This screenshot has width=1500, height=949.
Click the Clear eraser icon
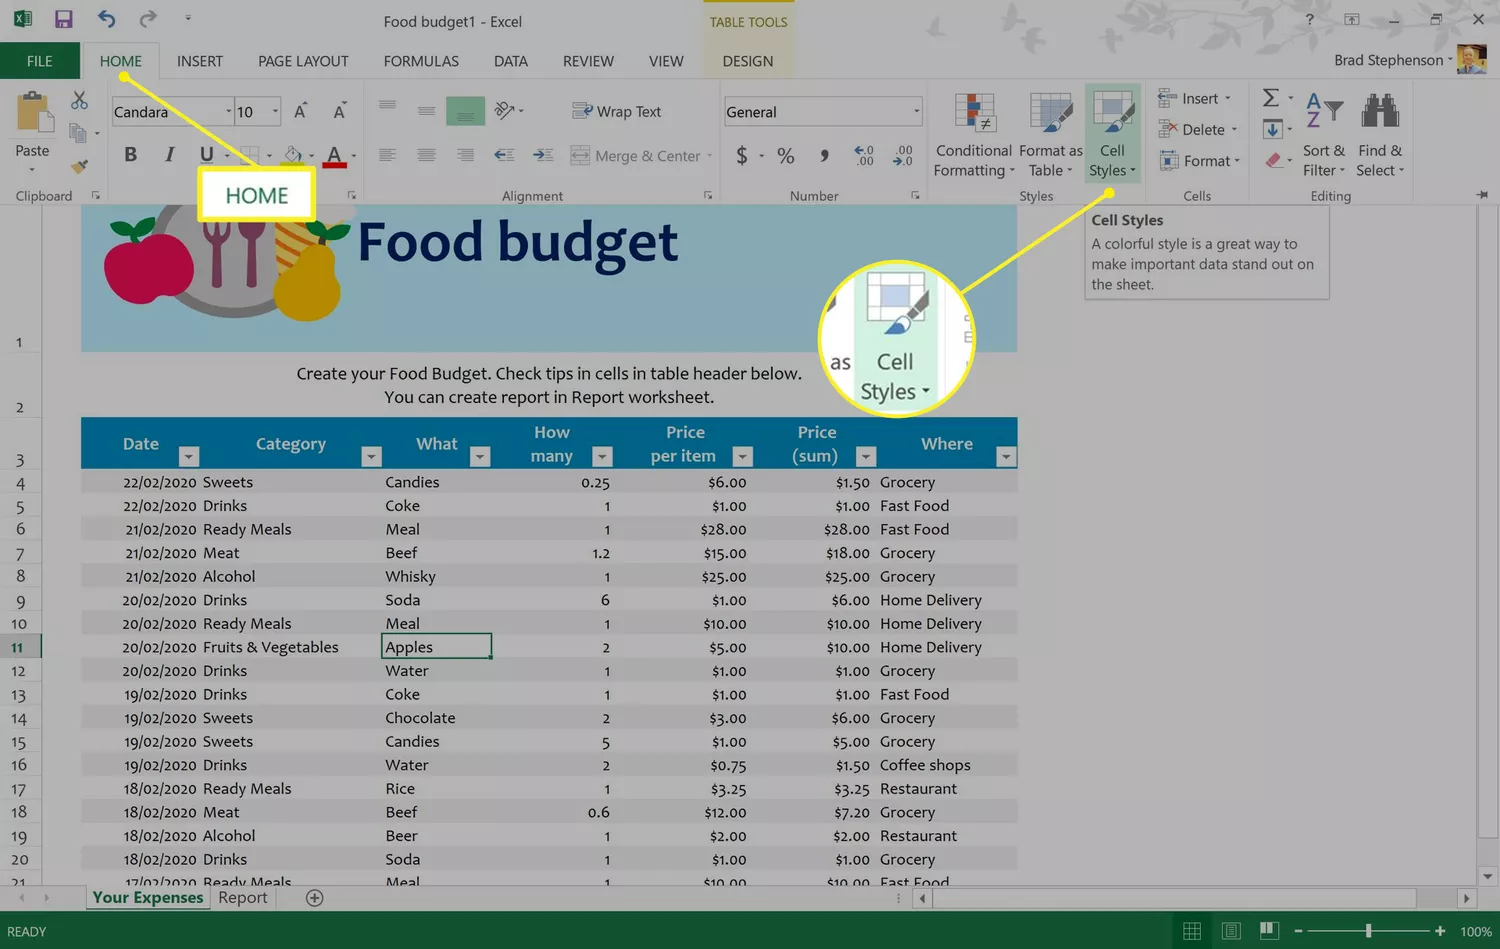1273,161
